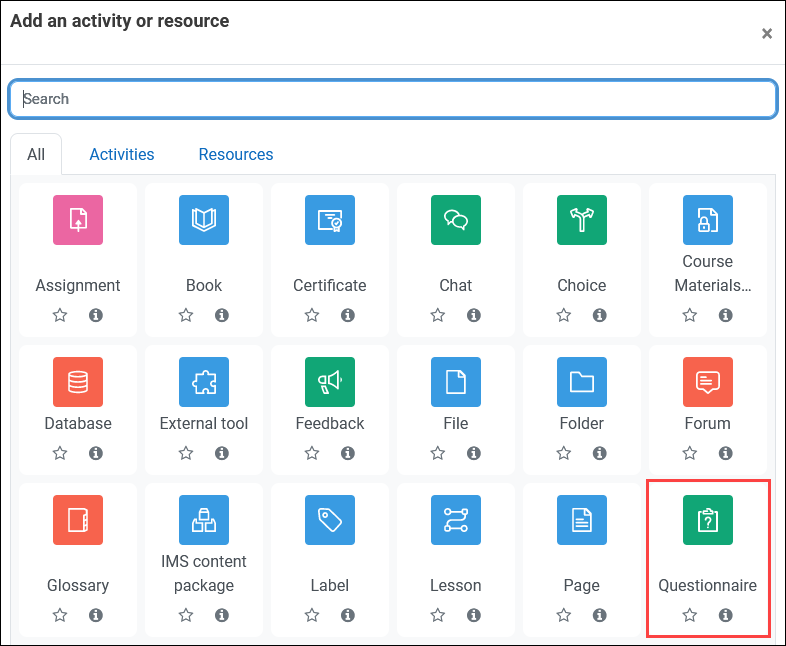
Task: Select the Label tag icon
Action: pos(330,520)
